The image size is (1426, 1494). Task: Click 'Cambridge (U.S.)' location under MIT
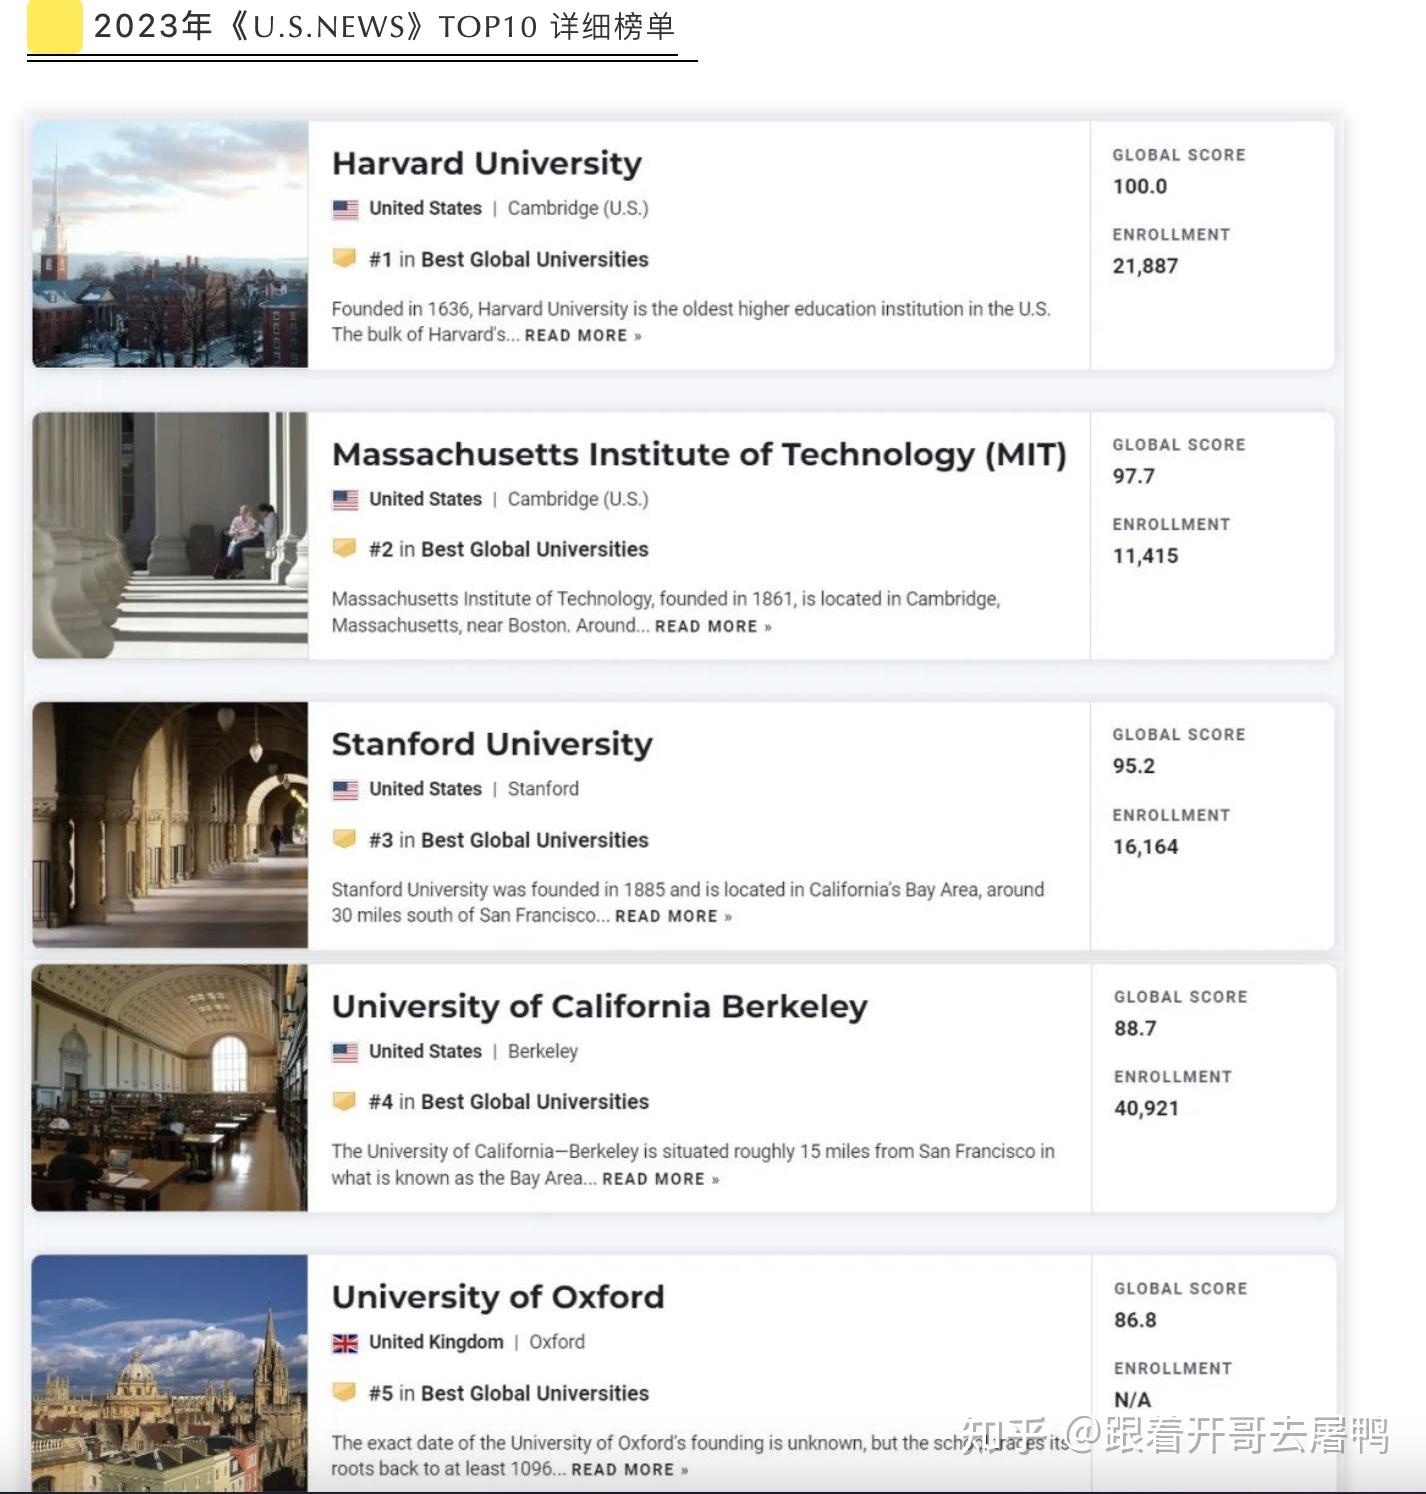(x=578, y=499)
